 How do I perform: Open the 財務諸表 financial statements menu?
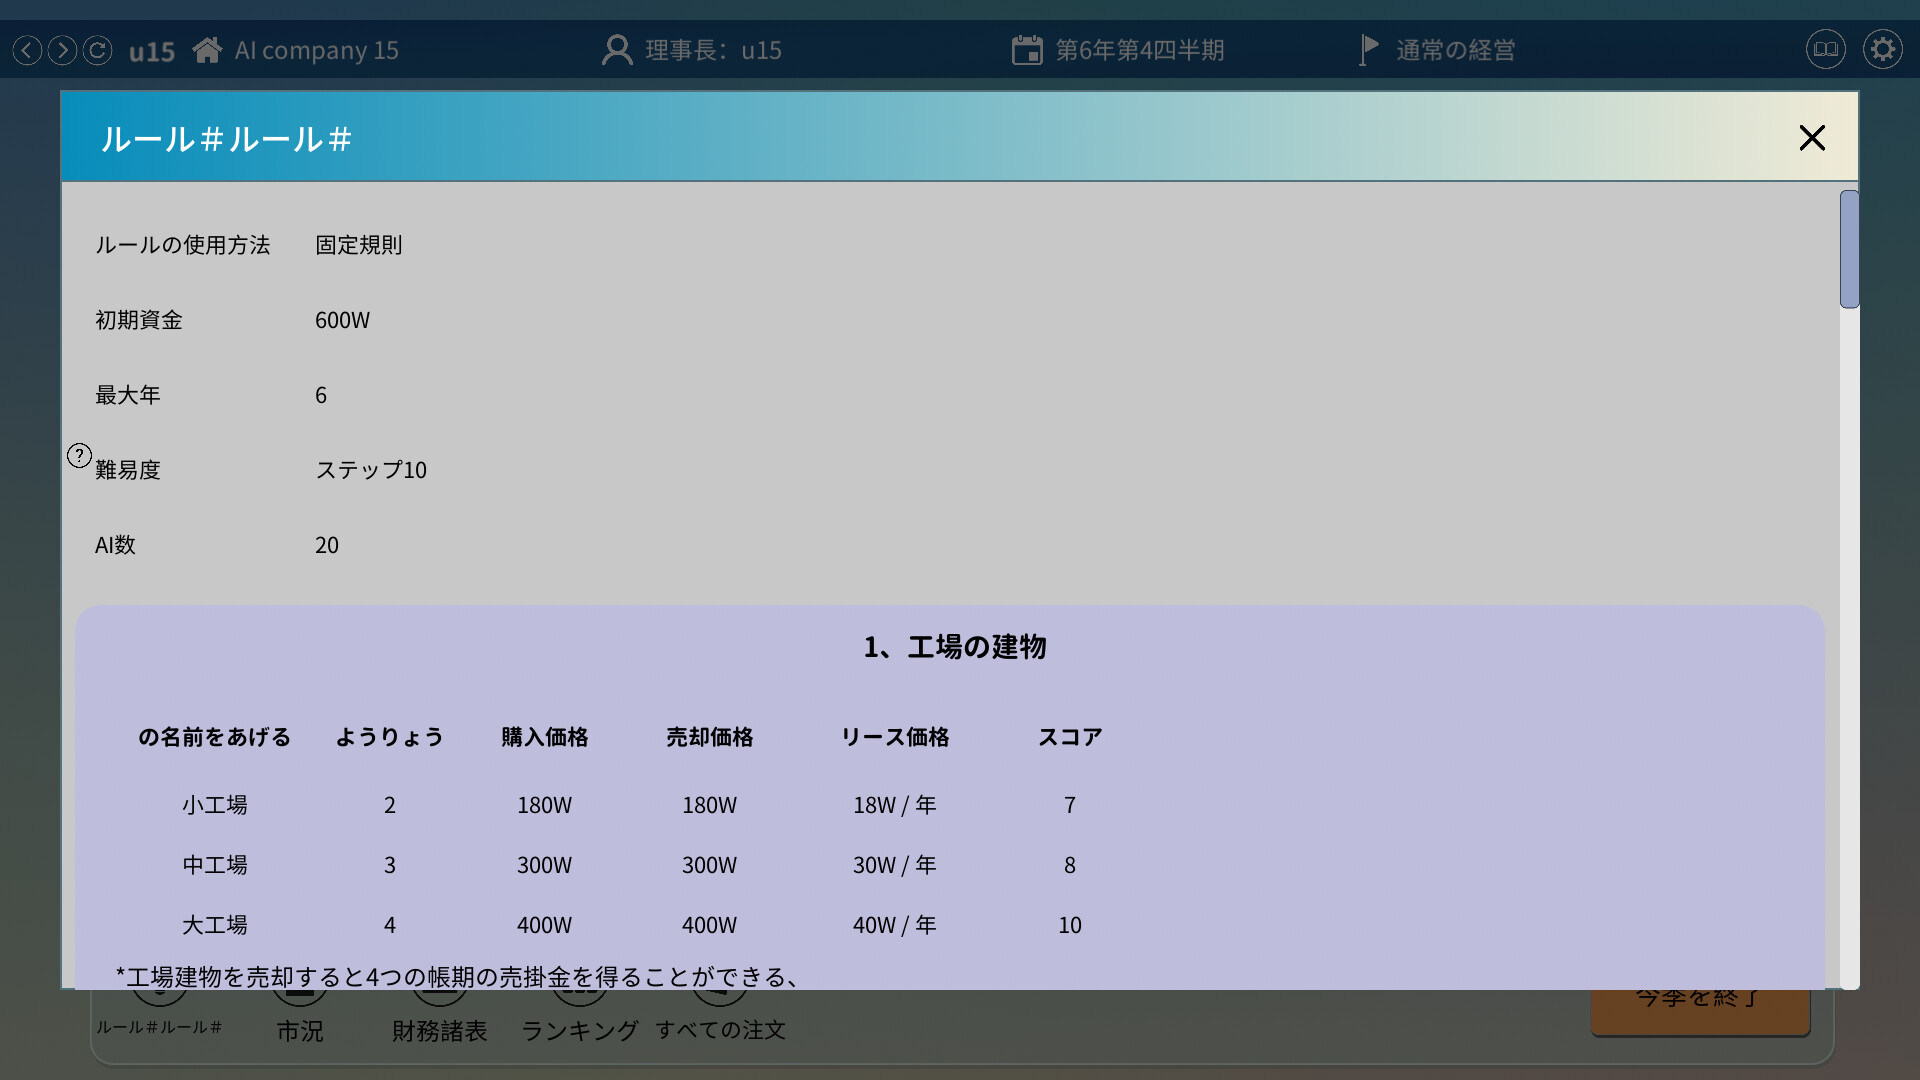point(439,1030)
